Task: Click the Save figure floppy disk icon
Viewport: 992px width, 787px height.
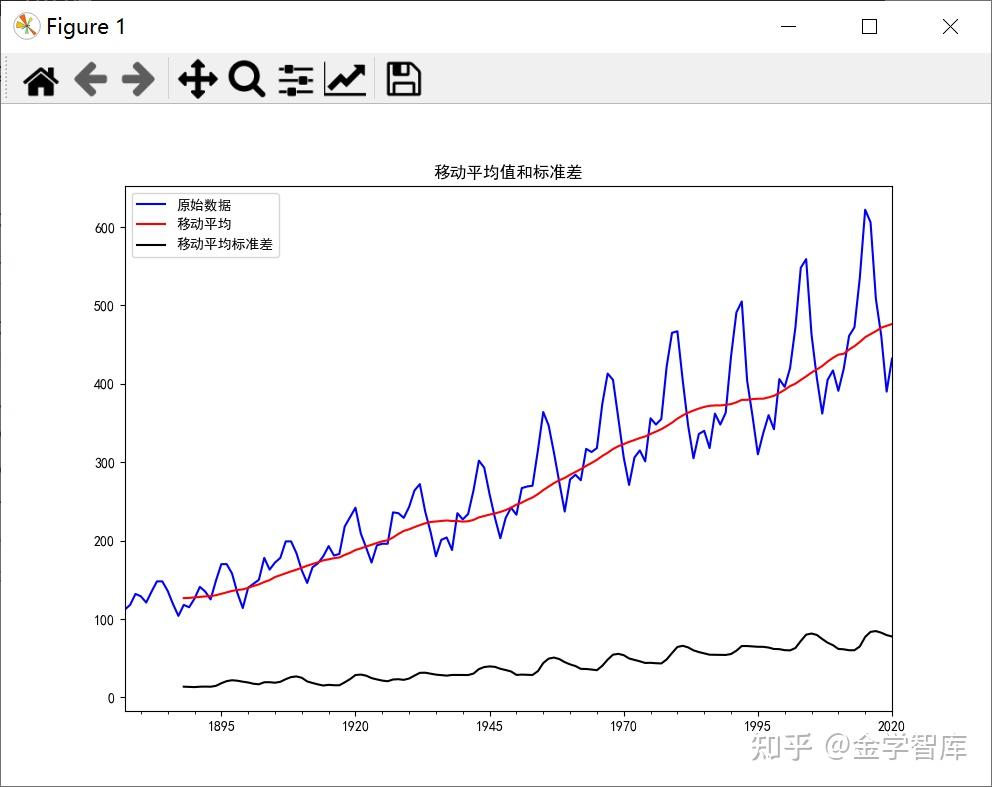Action: [x=402, y=80]
